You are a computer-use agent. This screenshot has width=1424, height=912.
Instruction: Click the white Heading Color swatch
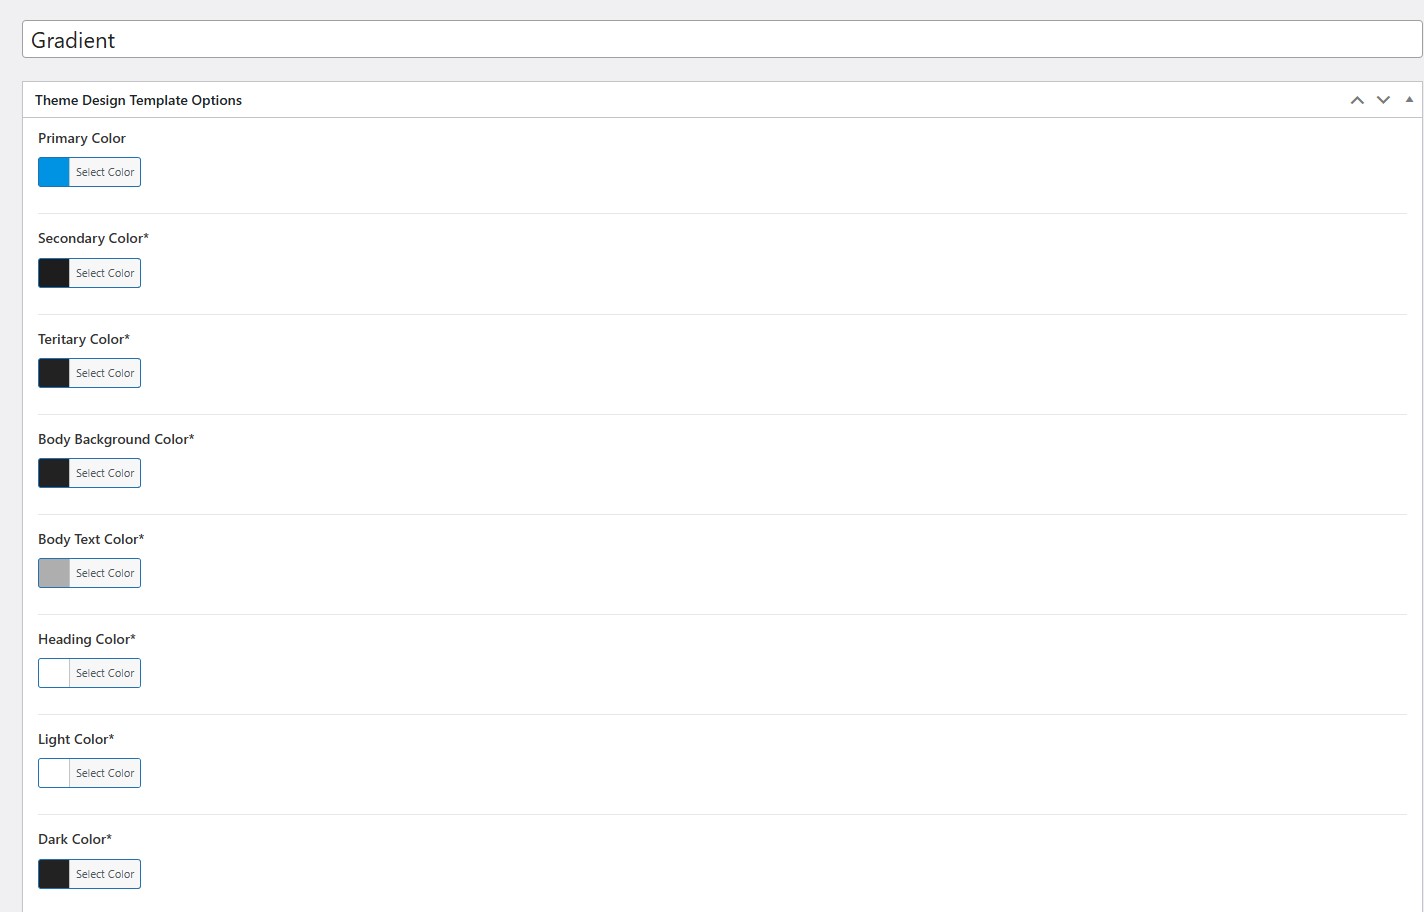(x=54, y=673)
